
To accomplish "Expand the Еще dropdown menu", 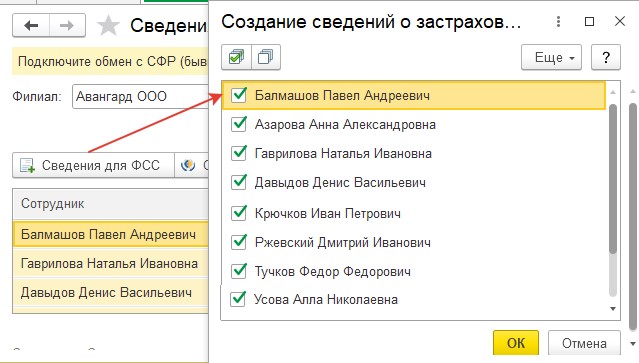I will coord(551,57).
